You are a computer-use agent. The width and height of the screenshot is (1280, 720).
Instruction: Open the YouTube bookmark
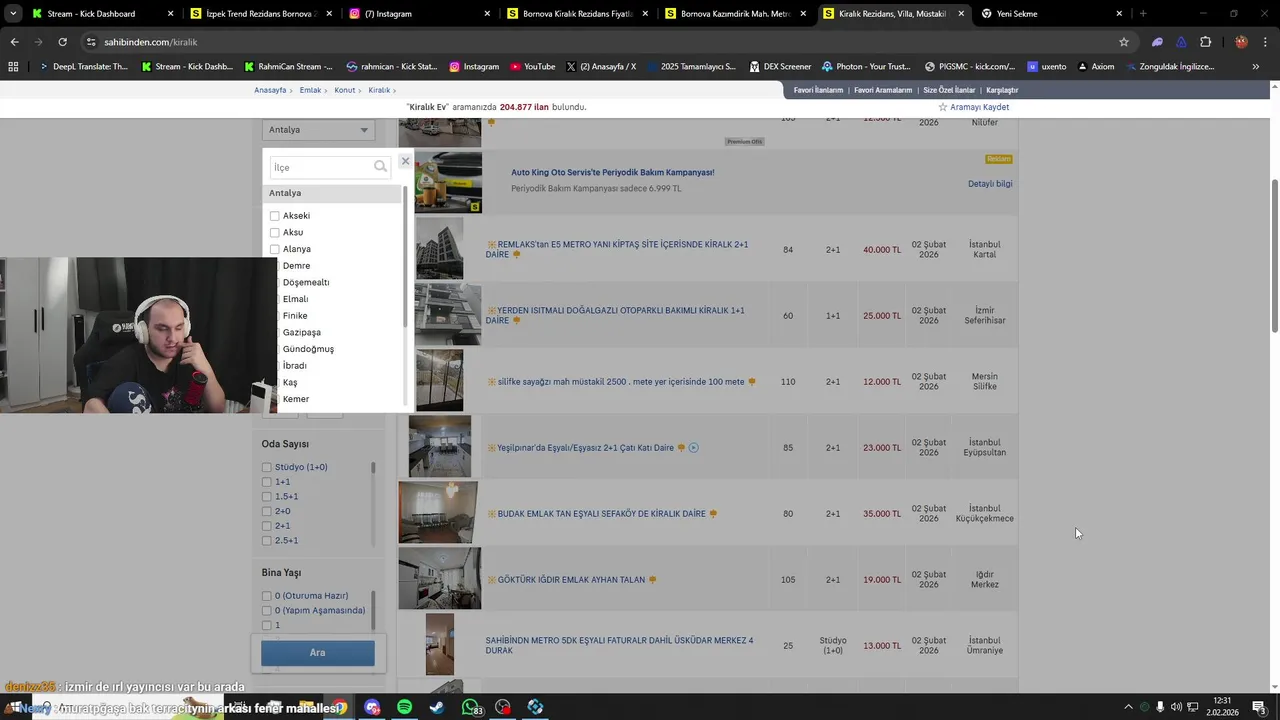(x=532, y=67)
